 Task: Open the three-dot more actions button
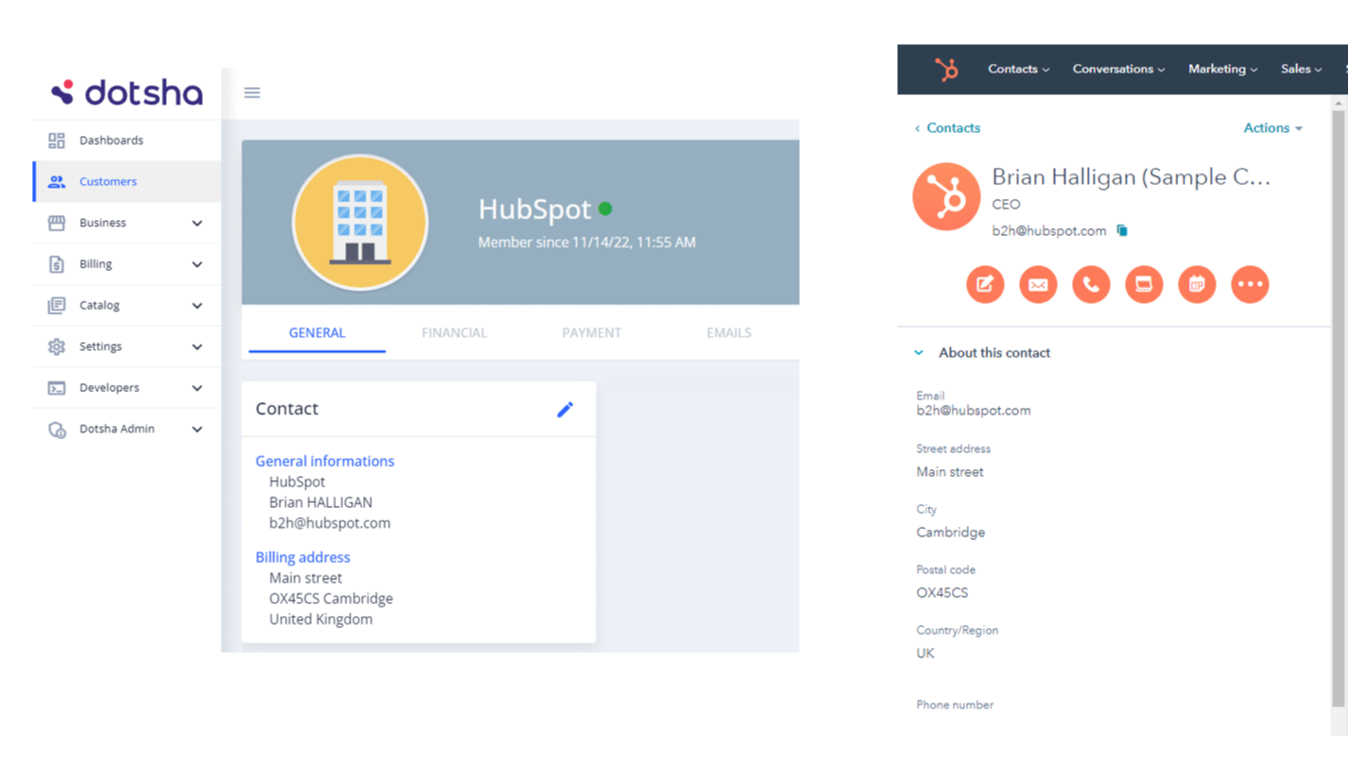[x=1250, y=285]
